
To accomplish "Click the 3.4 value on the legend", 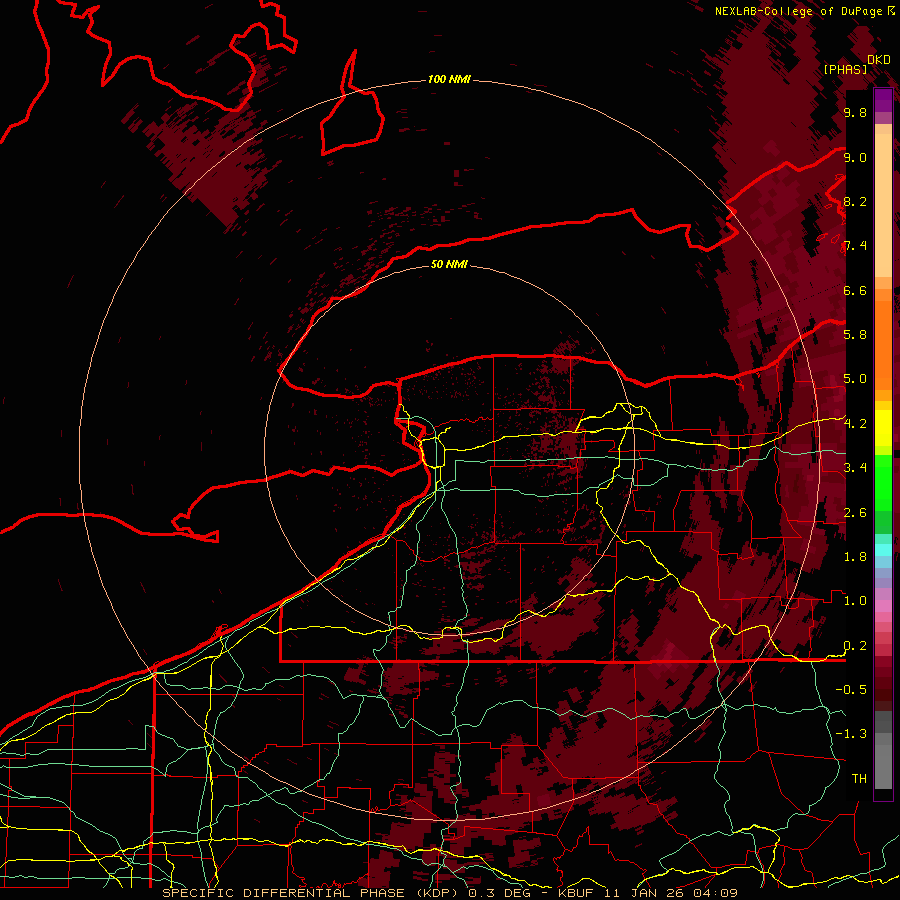I will [855, 468].
